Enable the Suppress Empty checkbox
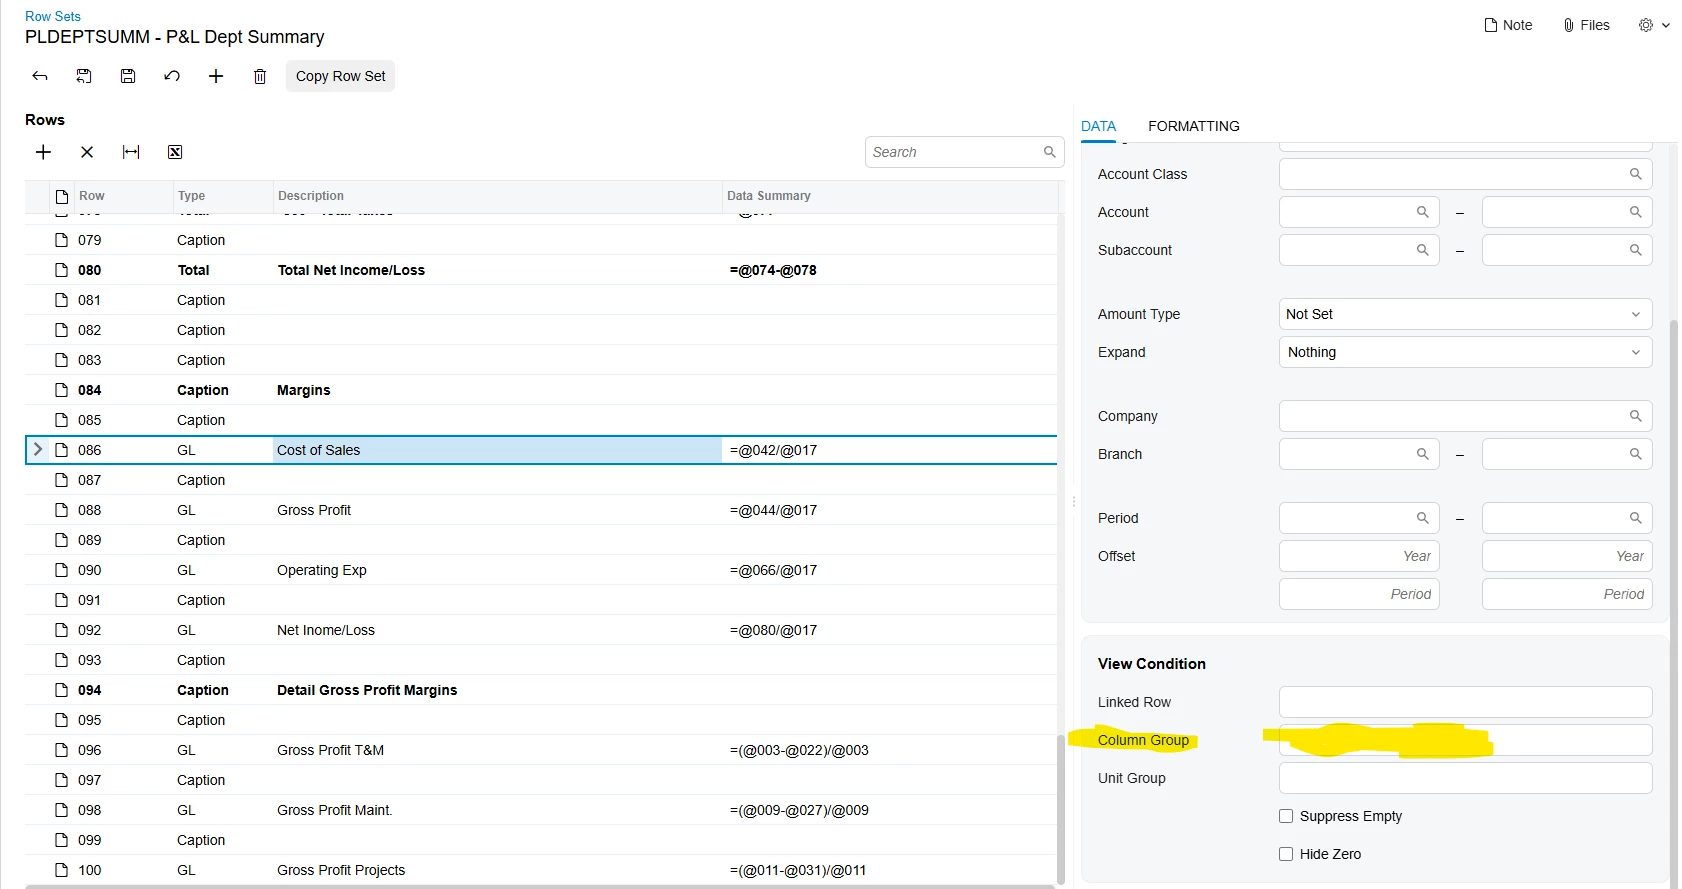1682x889 pixels. click(x=1286, y=816)
